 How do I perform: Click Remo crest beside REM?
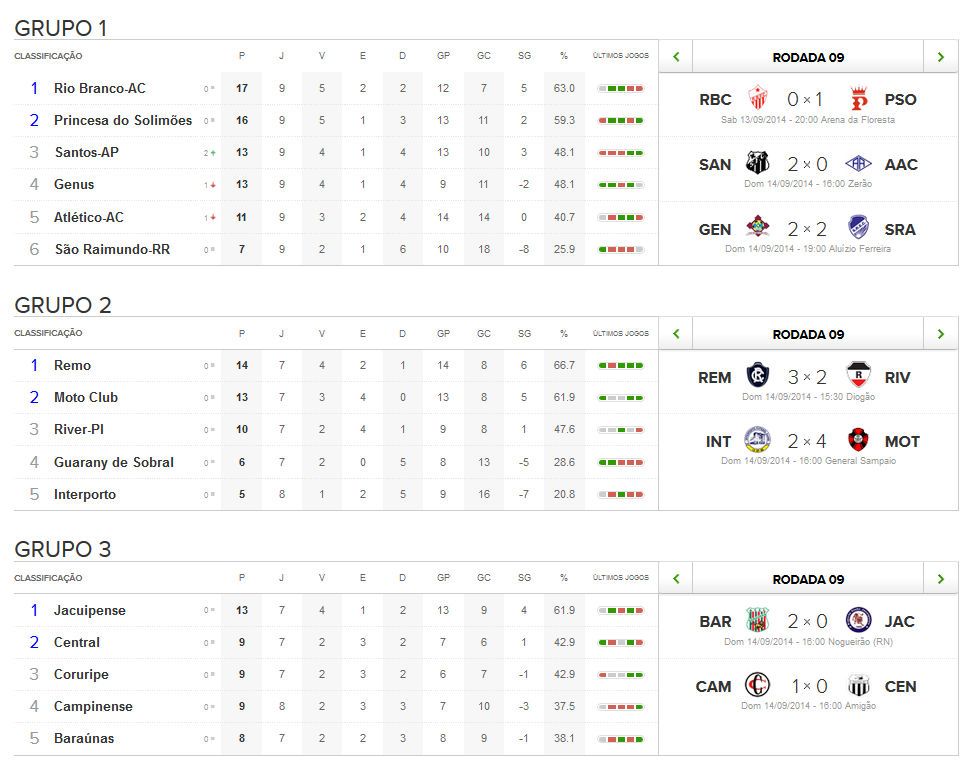758,377
